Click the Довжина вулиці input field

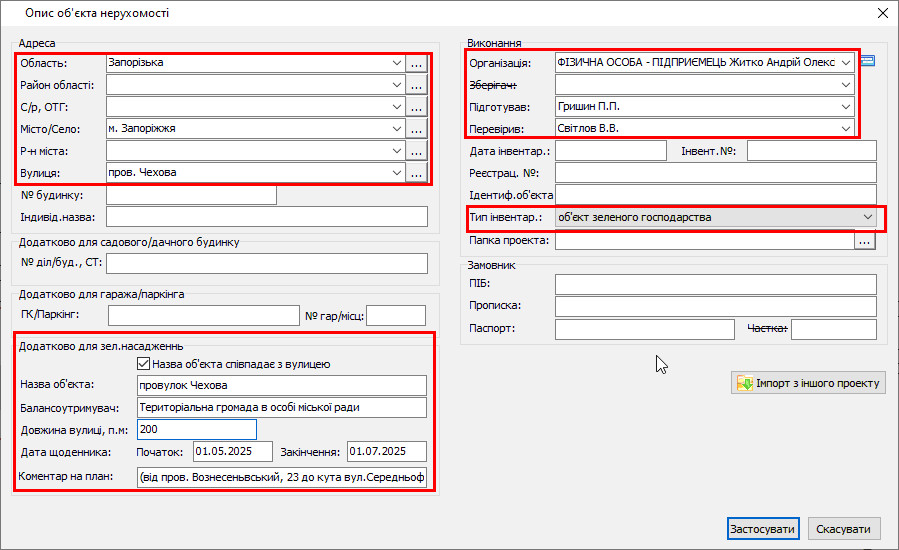[196, 430]
